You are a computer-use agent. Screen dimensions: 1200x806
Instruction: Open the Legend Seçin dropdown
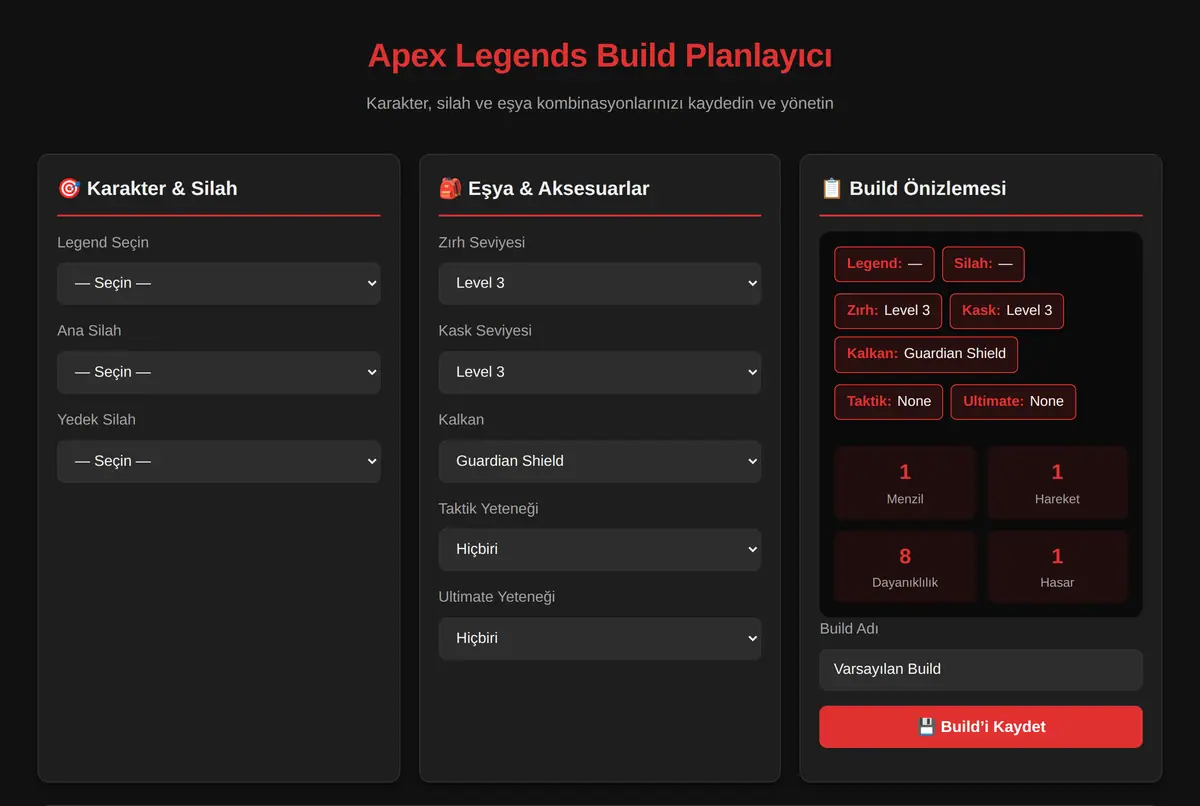point(218,283)
